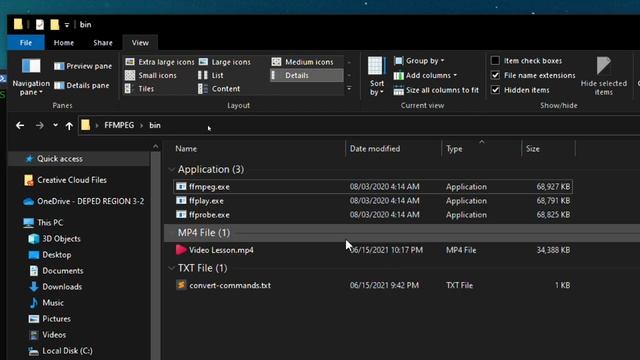Open the Group by dropdown
This screenshot has width=640, height=360.
click(419, 61)
